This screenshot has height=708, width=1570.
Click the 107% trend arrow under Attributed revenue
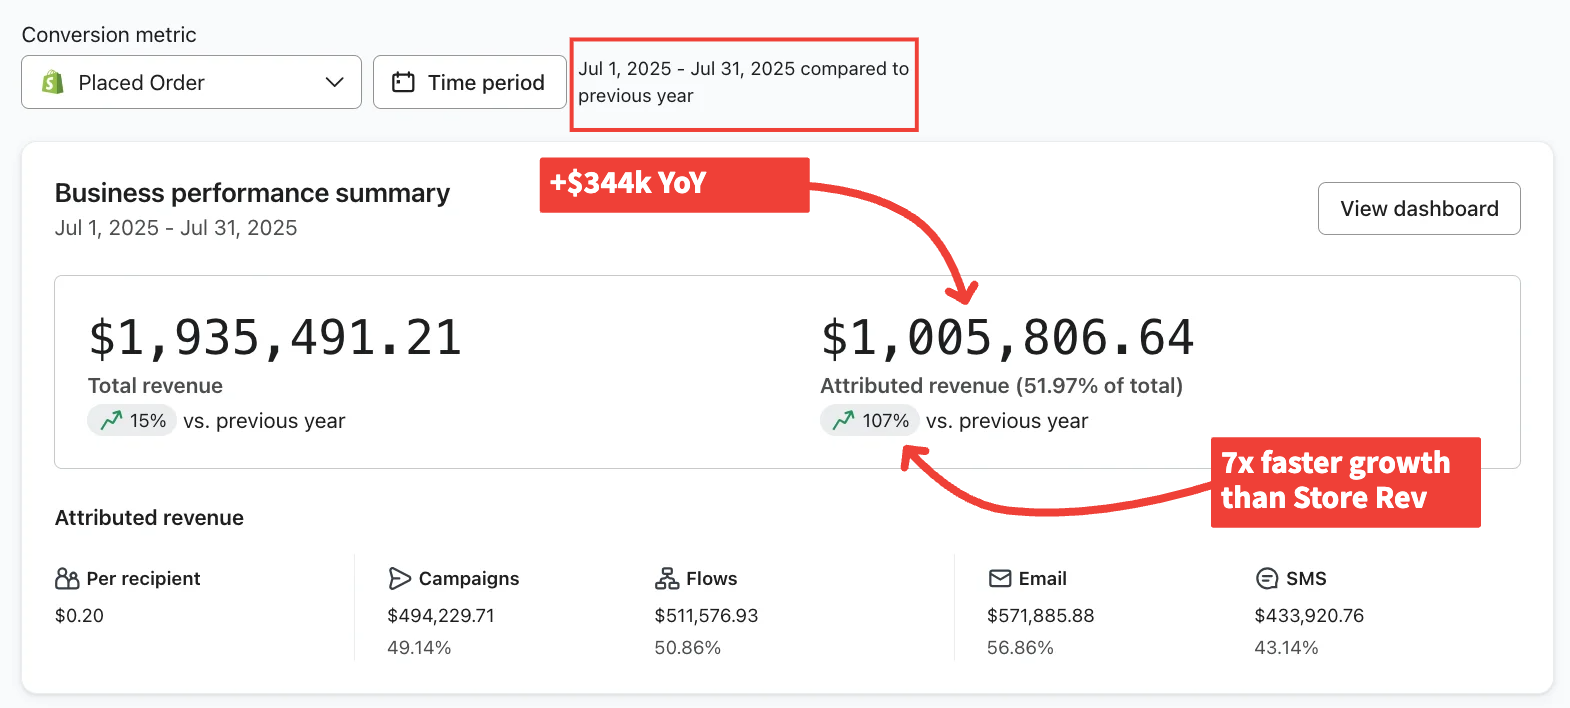coord(844,420)
